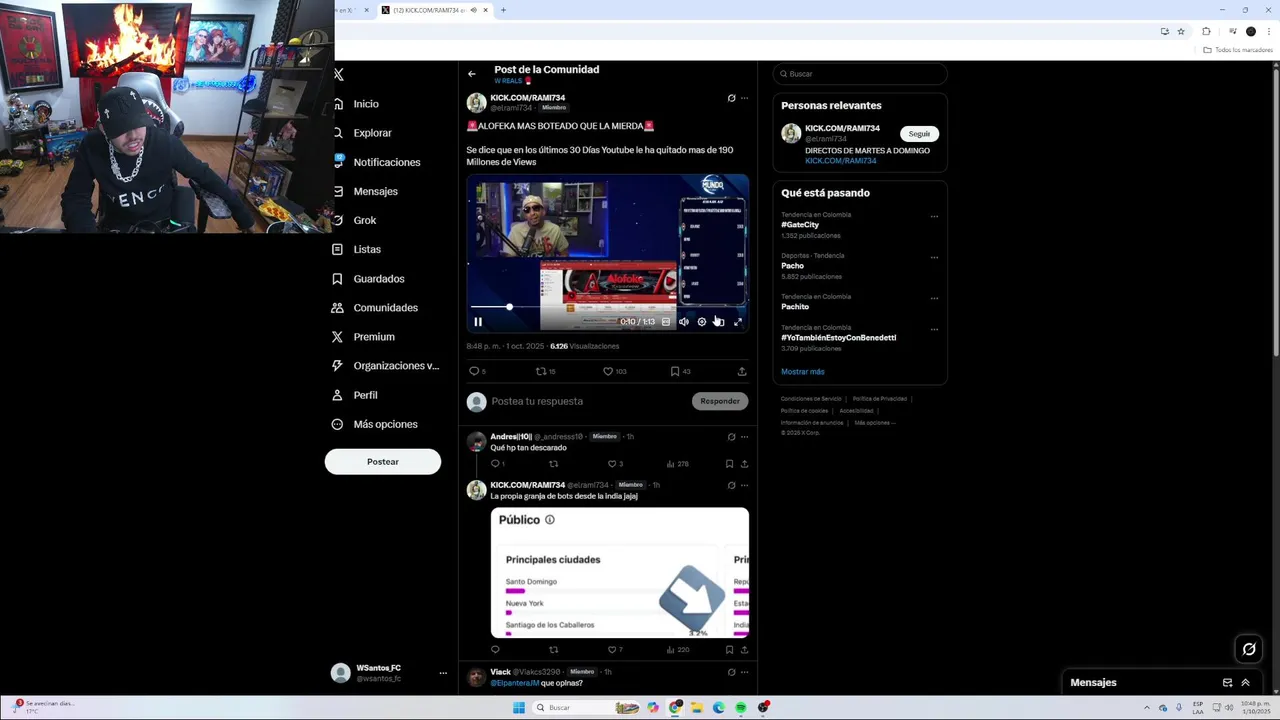Open Inicio in the X sidebar
The height and width of the screenshot is (720, 1280).
(357, 104)
